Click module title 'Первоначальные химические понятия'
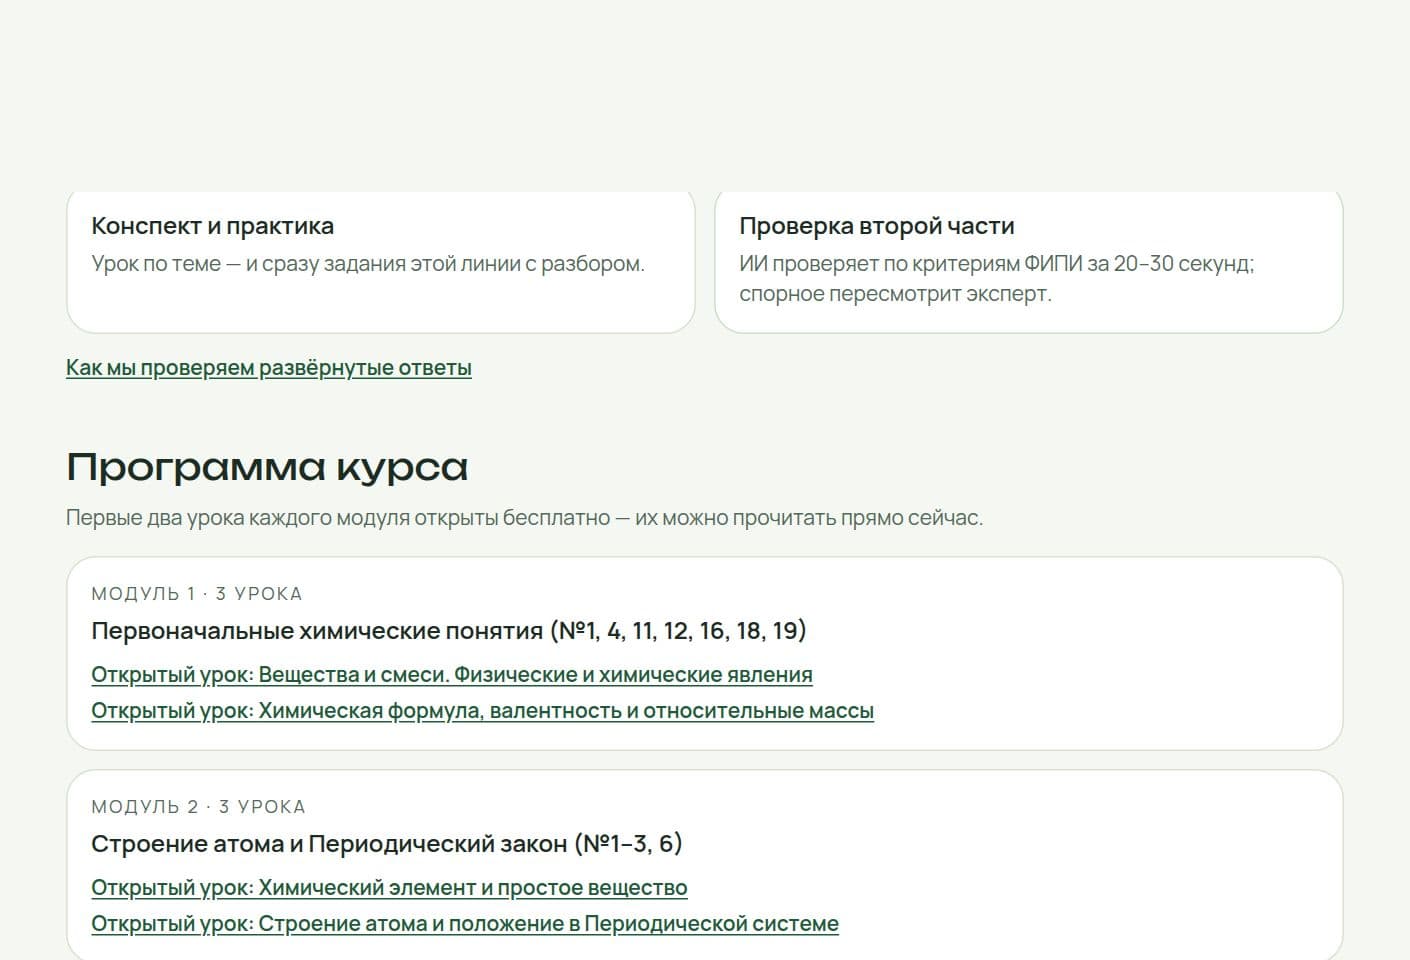 [317, 631]
